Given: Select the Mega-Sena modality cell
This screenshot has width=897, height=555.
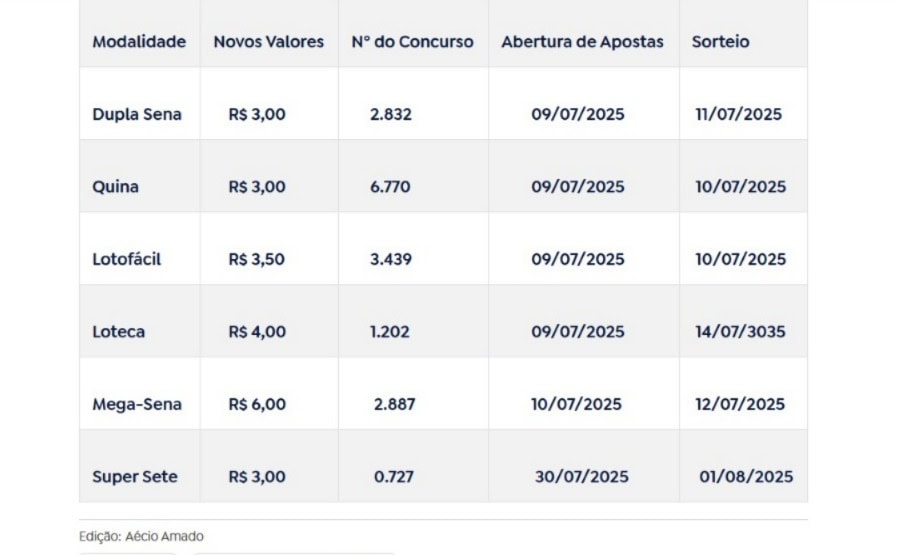Looking at the screenshot, I should (x=137, y=405).
